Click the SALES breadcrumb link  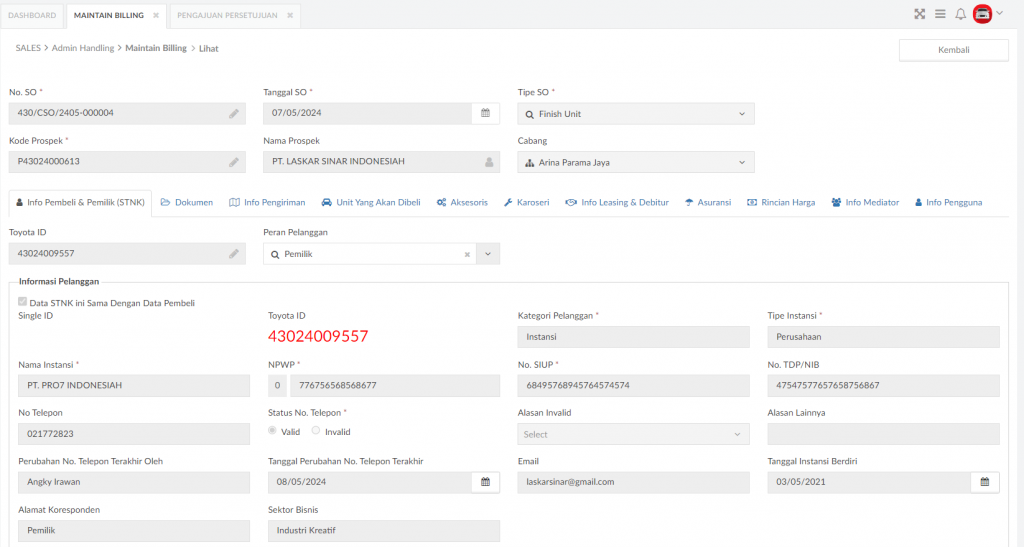(x=28, y=48)
